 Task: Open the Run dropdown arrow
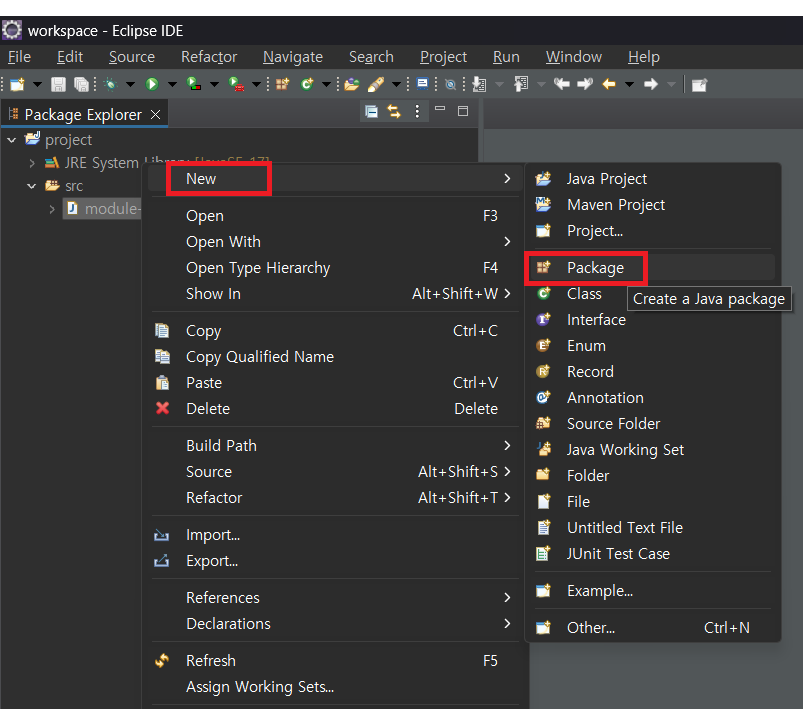click(172, 85)
